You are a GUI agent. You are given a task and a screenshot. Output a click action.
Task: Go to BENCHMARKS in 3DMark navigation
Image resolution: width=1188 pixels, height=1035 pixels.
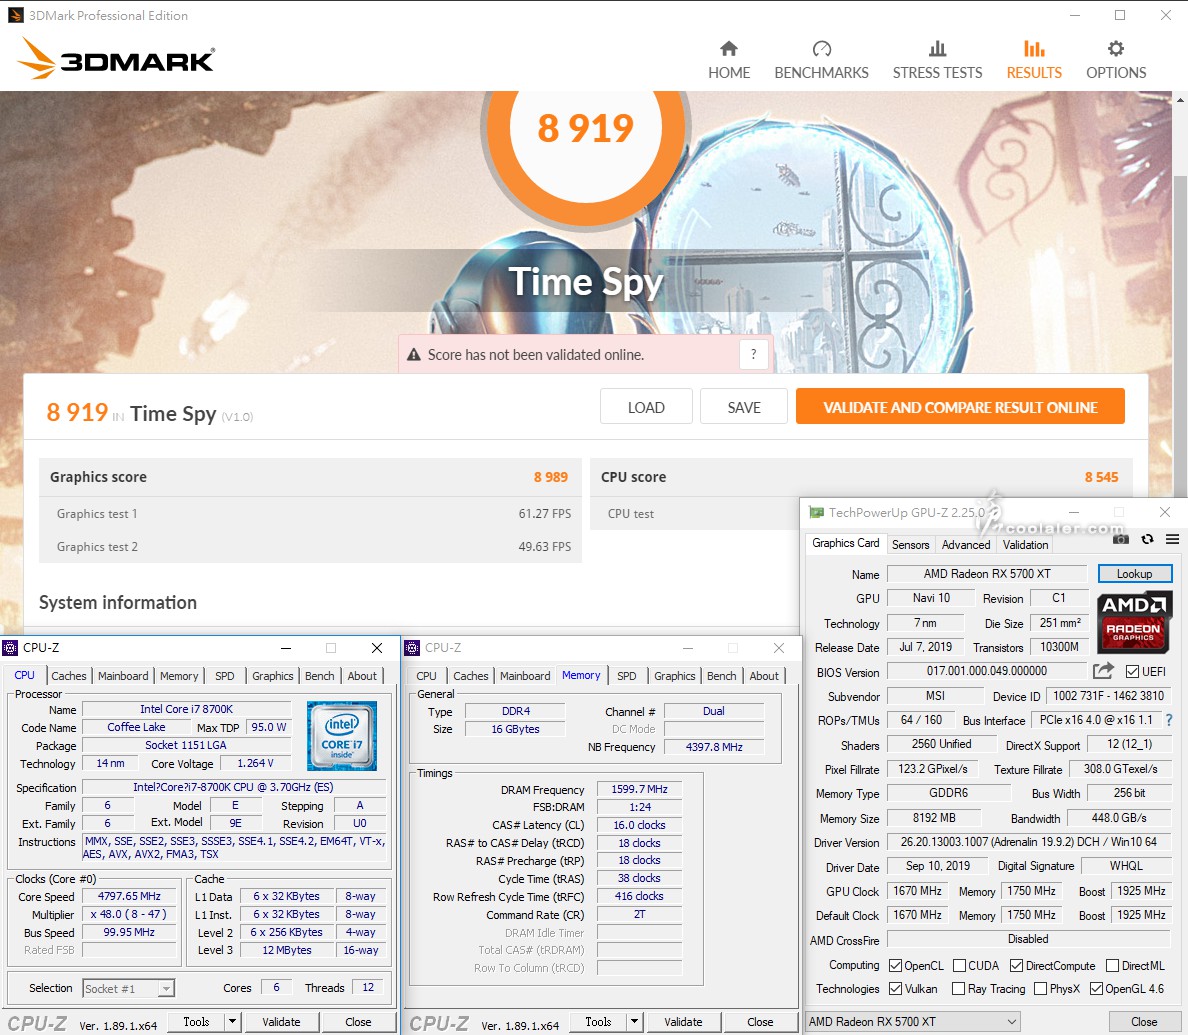[x=821, y=61]
